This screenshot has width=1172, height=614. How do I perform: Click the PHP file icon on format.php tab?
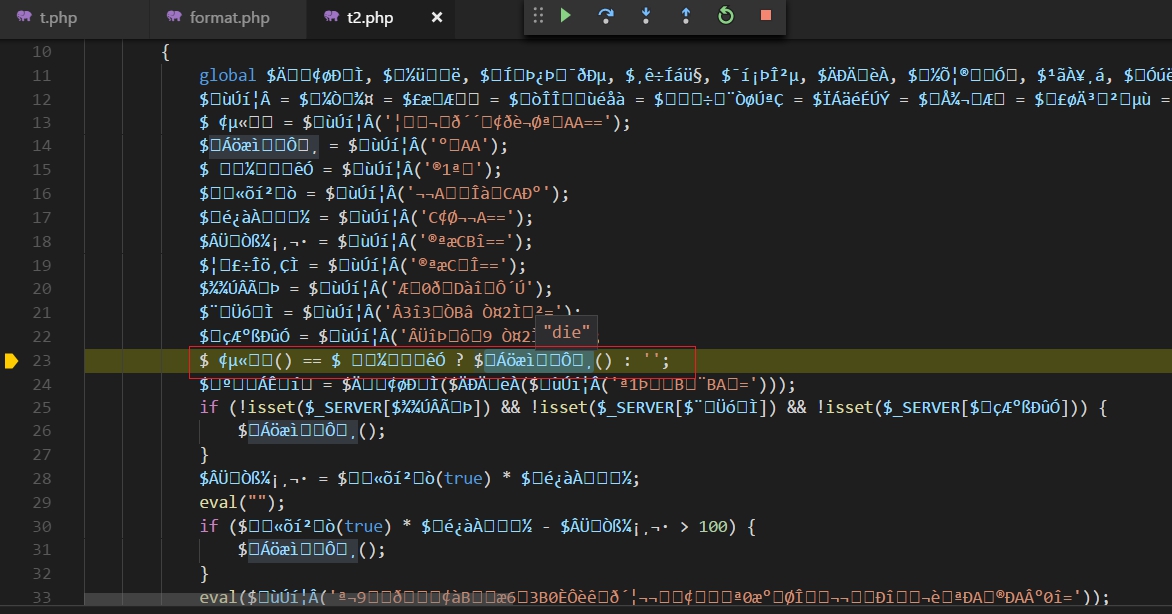[x=174, y=16]
